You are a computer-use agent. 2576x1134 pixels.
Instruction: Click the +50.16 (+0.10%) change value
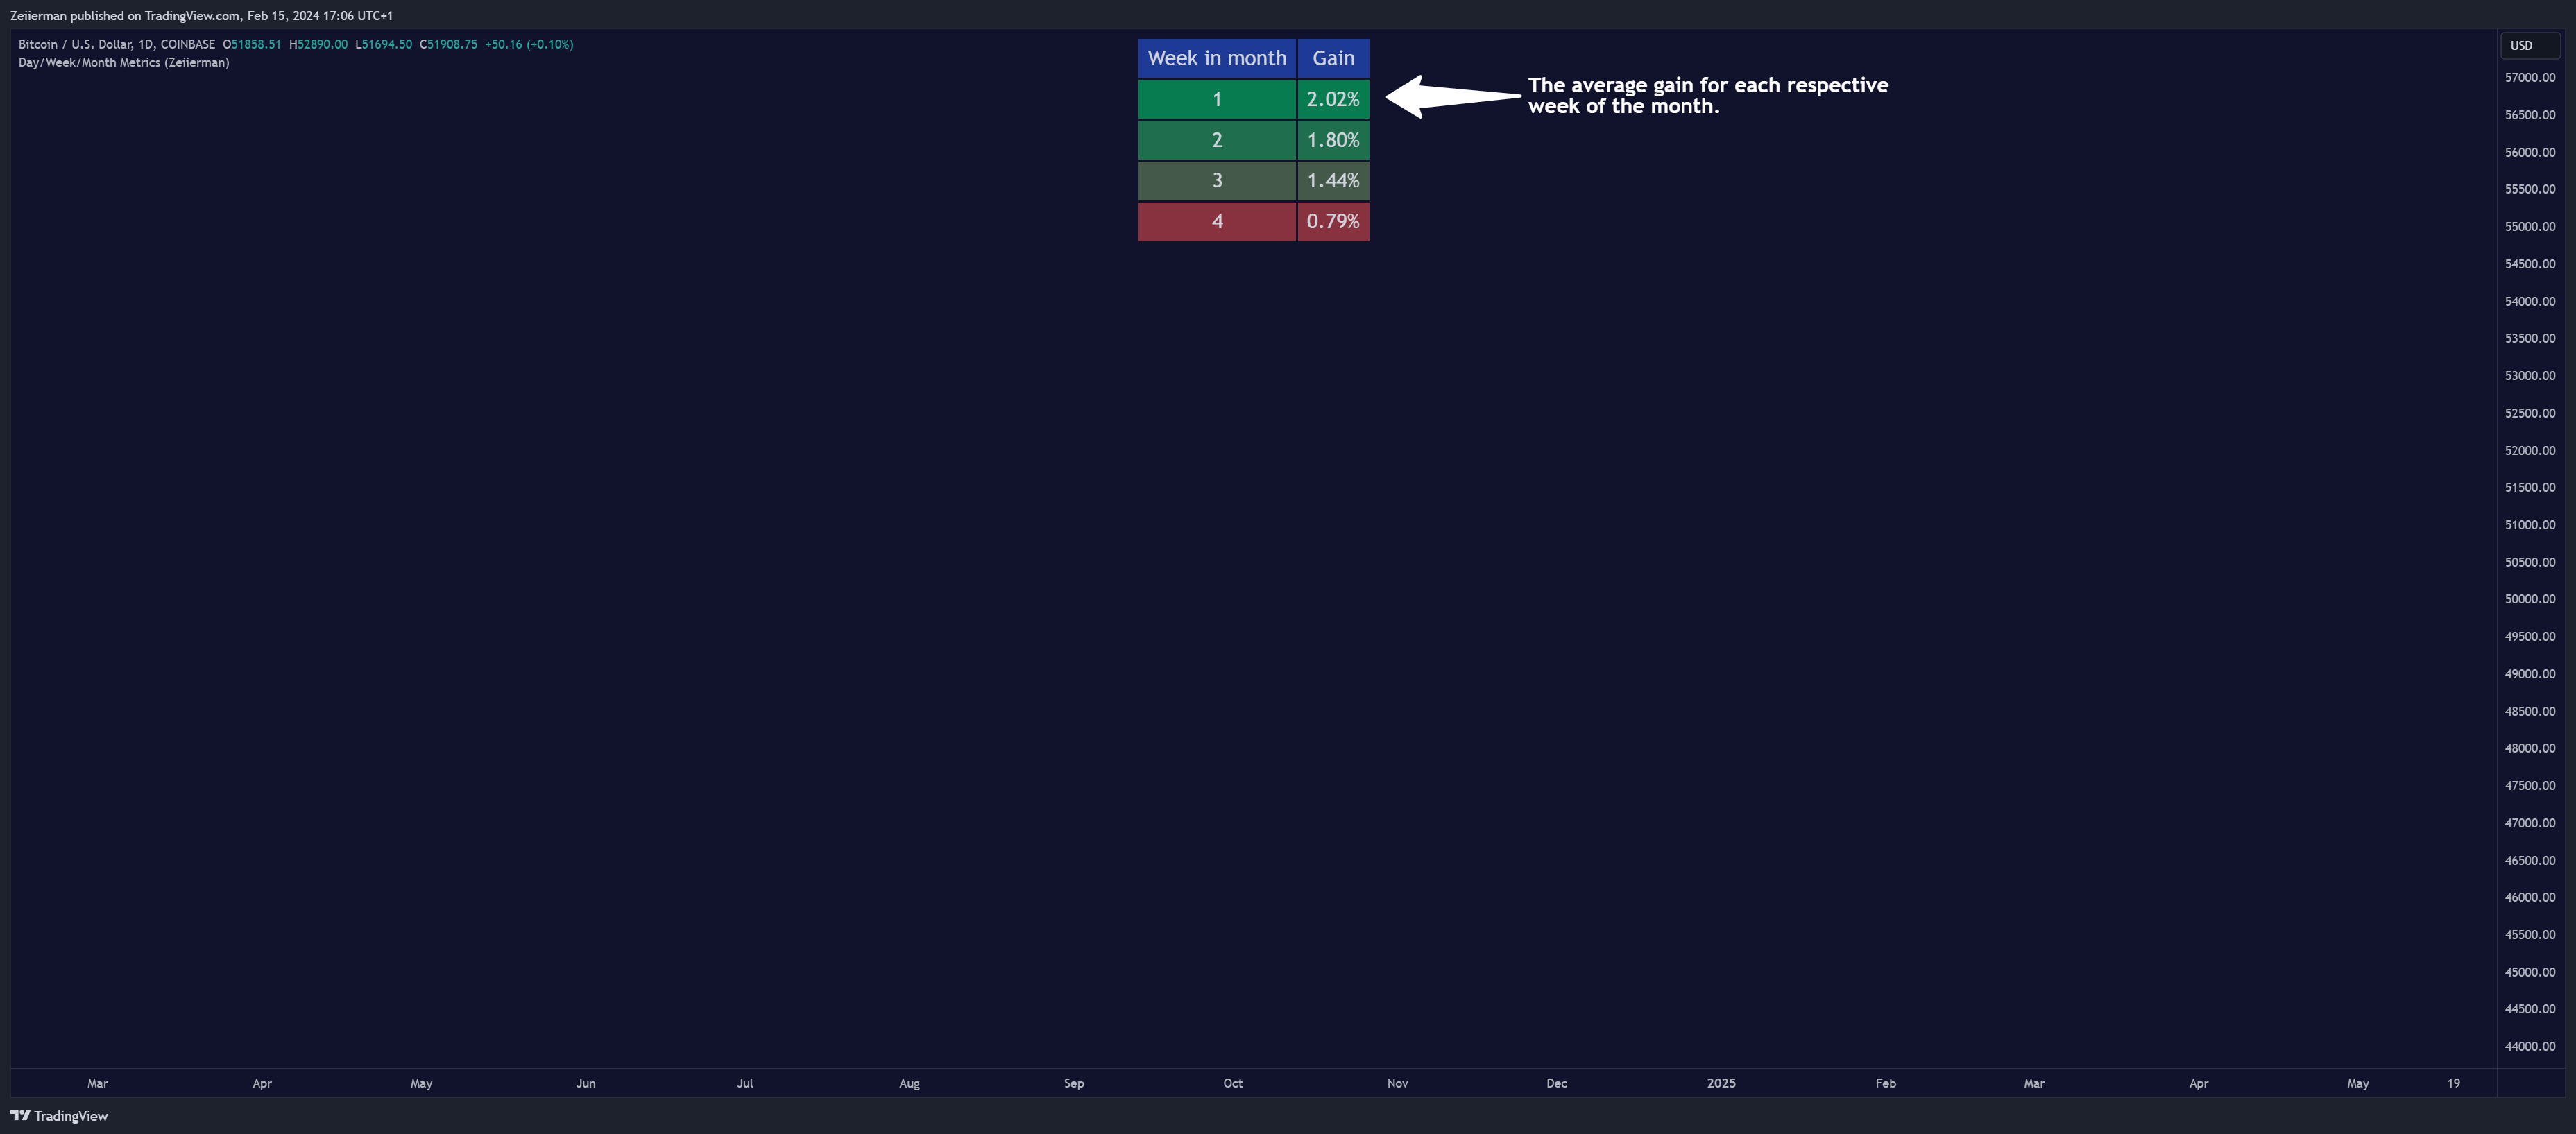point(529,44)
